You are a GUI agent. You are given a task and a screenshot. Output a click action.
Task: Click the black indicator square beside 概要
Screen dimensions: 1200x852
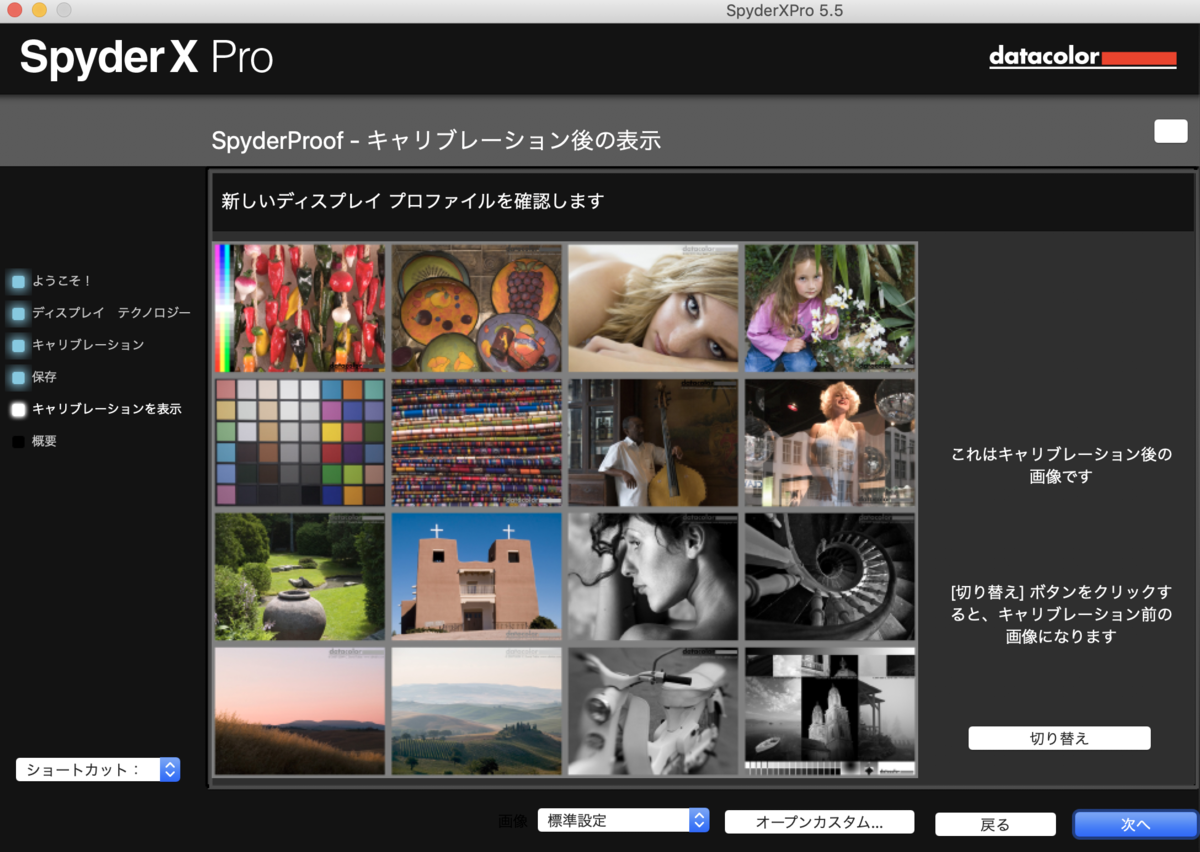point(16,441)
